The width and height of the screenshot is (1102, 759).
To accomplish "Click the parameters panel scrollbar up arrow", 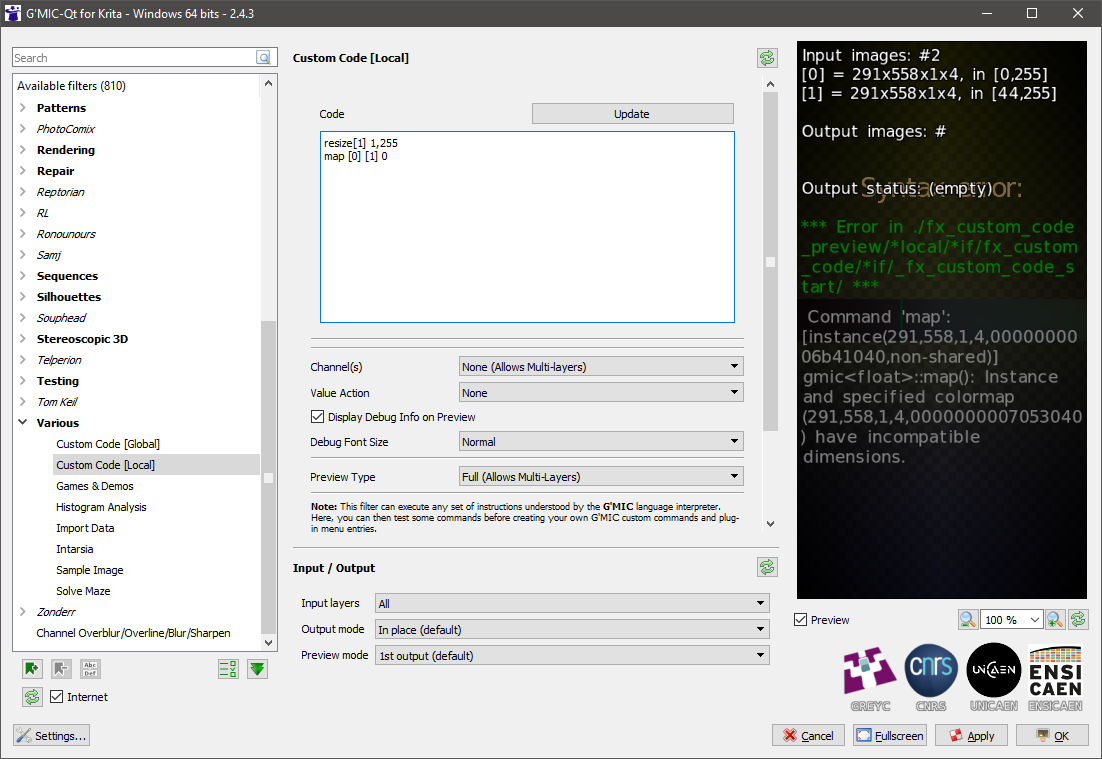I will 770,84.
